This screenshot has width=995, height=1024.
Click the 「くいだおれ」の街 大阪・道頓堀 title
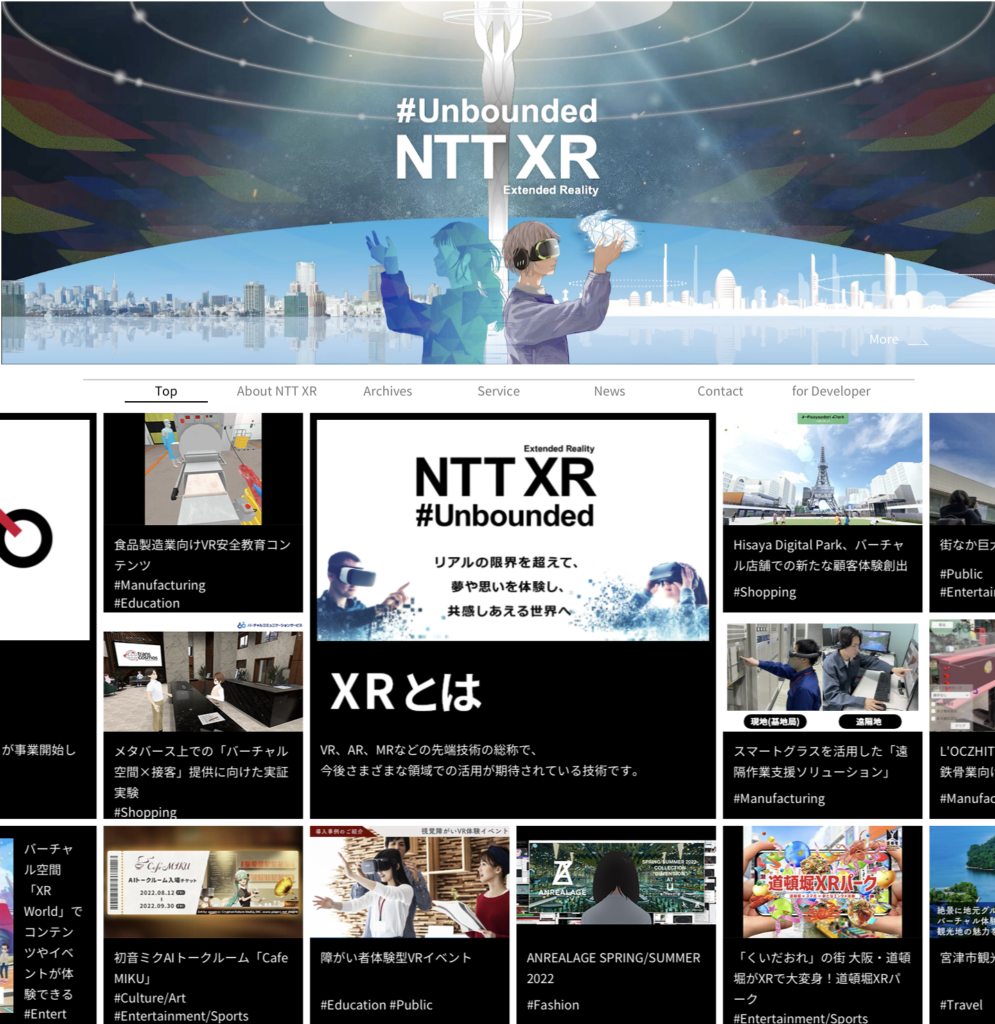point(821,978)
